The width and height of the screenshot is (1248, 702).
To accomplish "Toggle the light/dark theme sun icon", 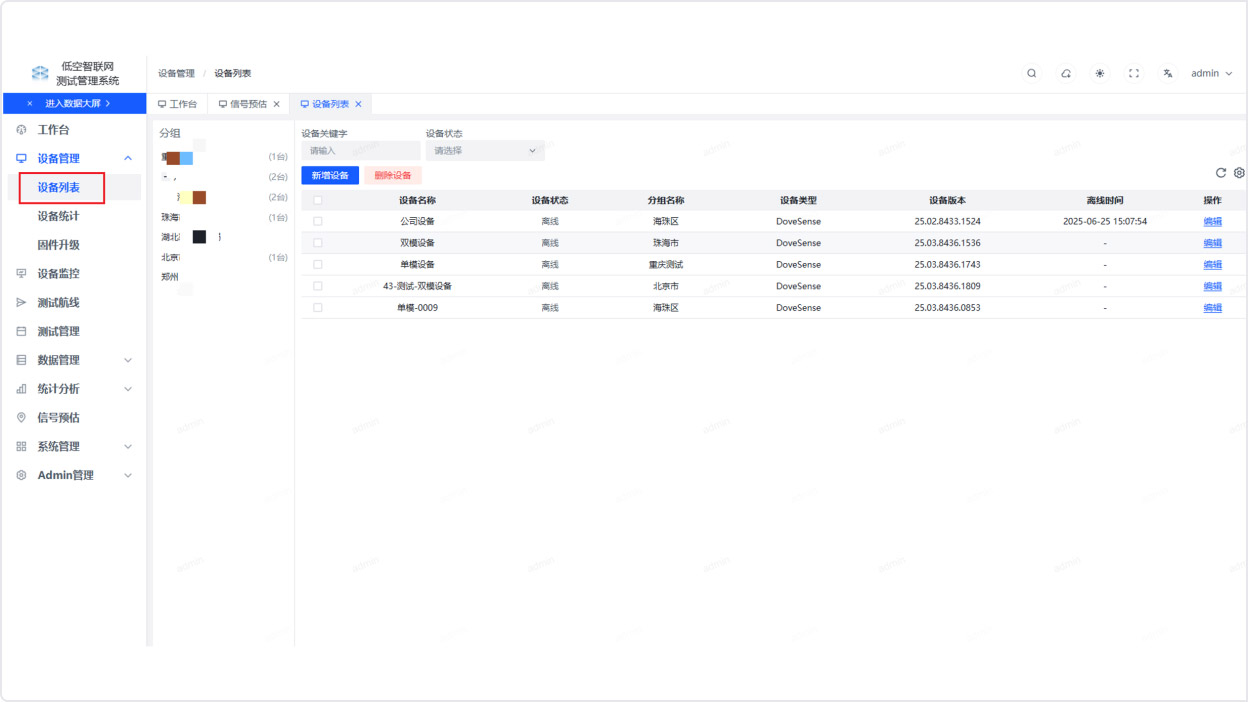I will click(x=1100, y=73).
